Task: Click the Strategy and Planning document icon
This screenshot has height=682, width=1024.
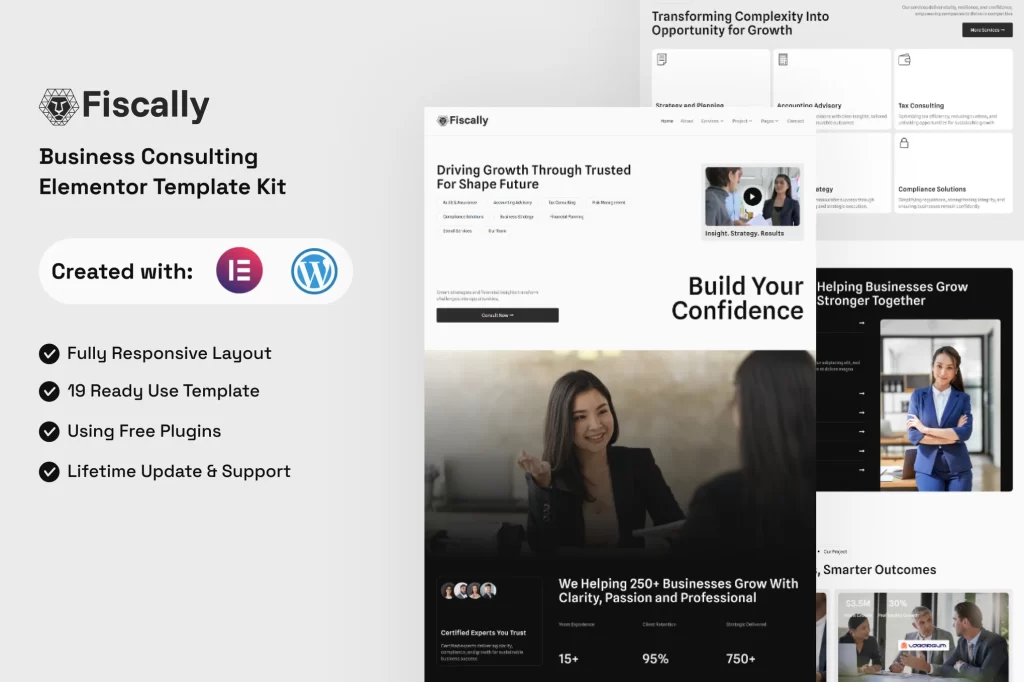Action: pos(662,59)
